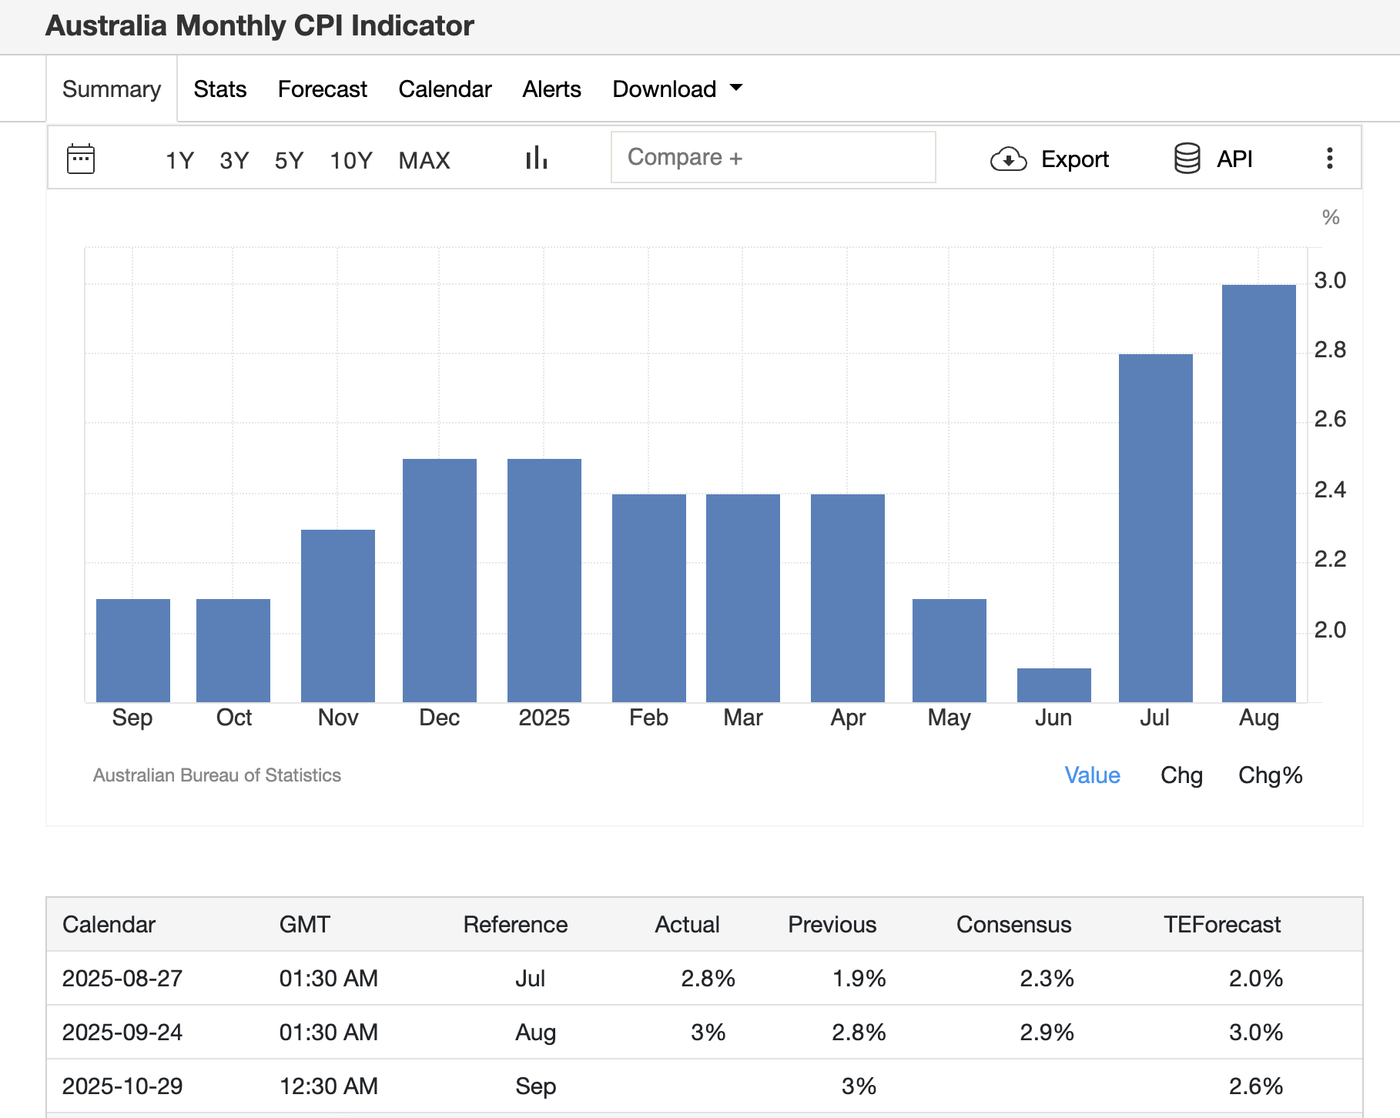The height and width of the screenshot is (1118, 1400).
Task: Open the Alerts section
Action: pos(551,89)
